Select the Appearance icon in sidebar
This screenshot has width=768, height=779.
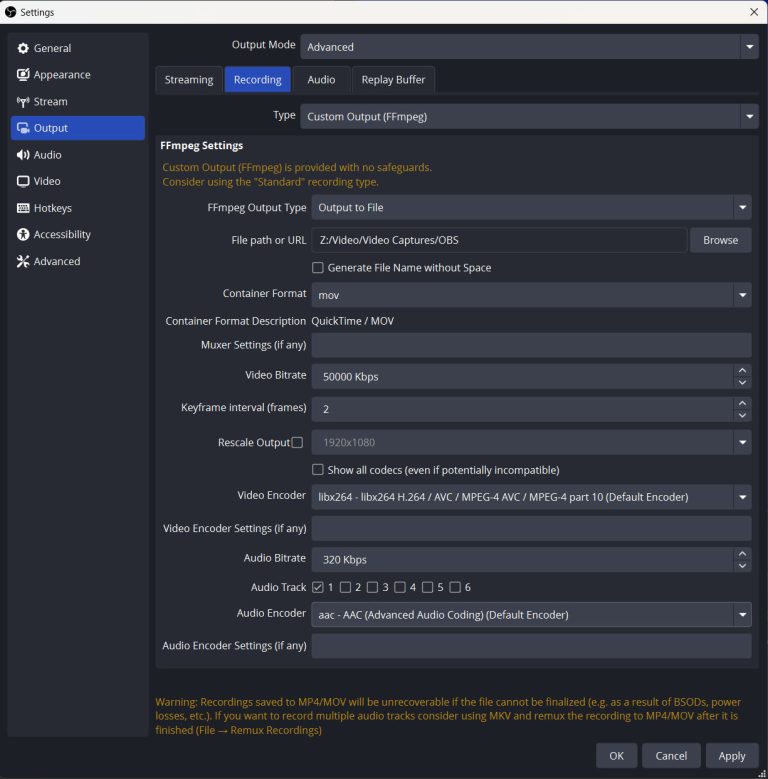[24, 75]
